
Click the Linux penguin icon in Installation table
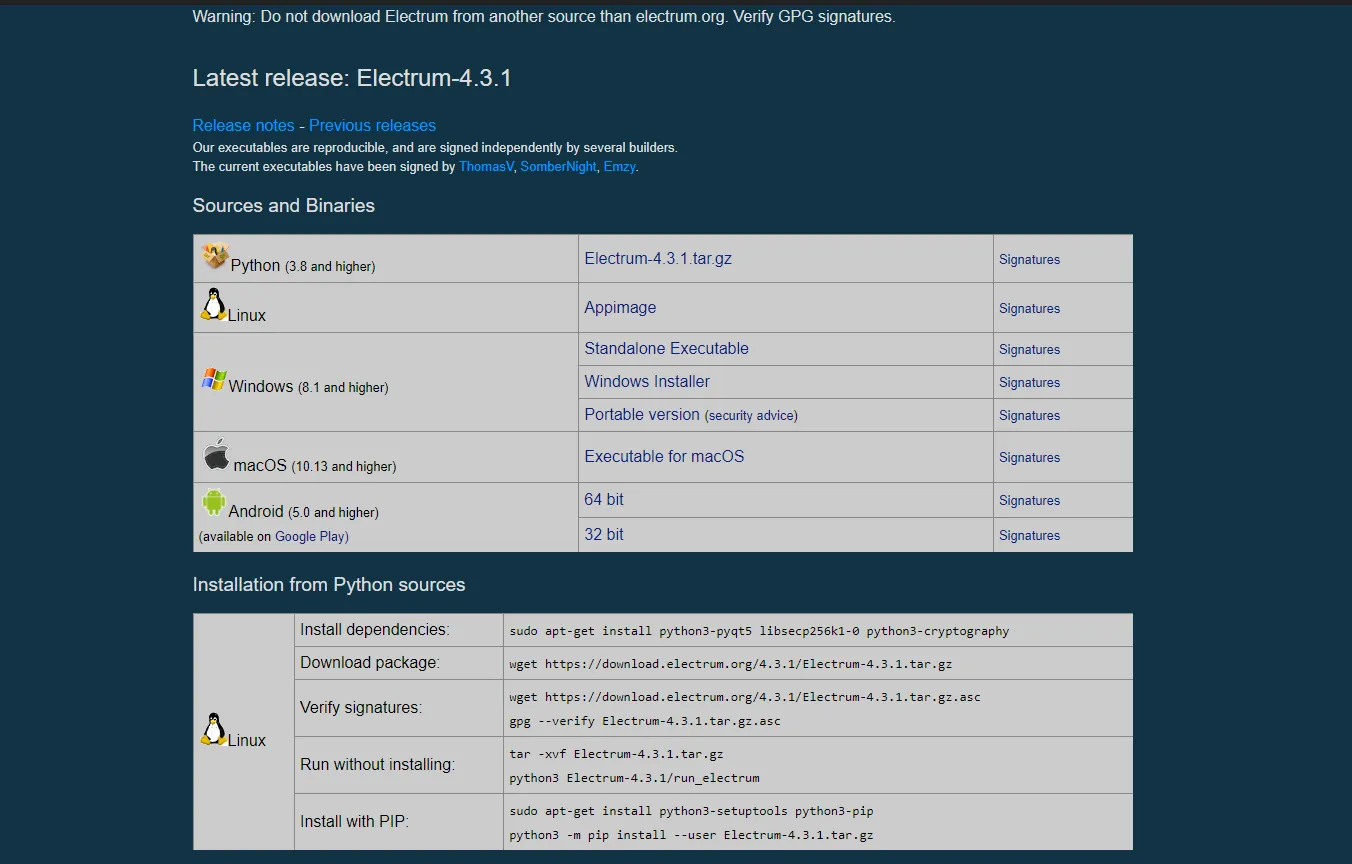click(x=213, y=729)
